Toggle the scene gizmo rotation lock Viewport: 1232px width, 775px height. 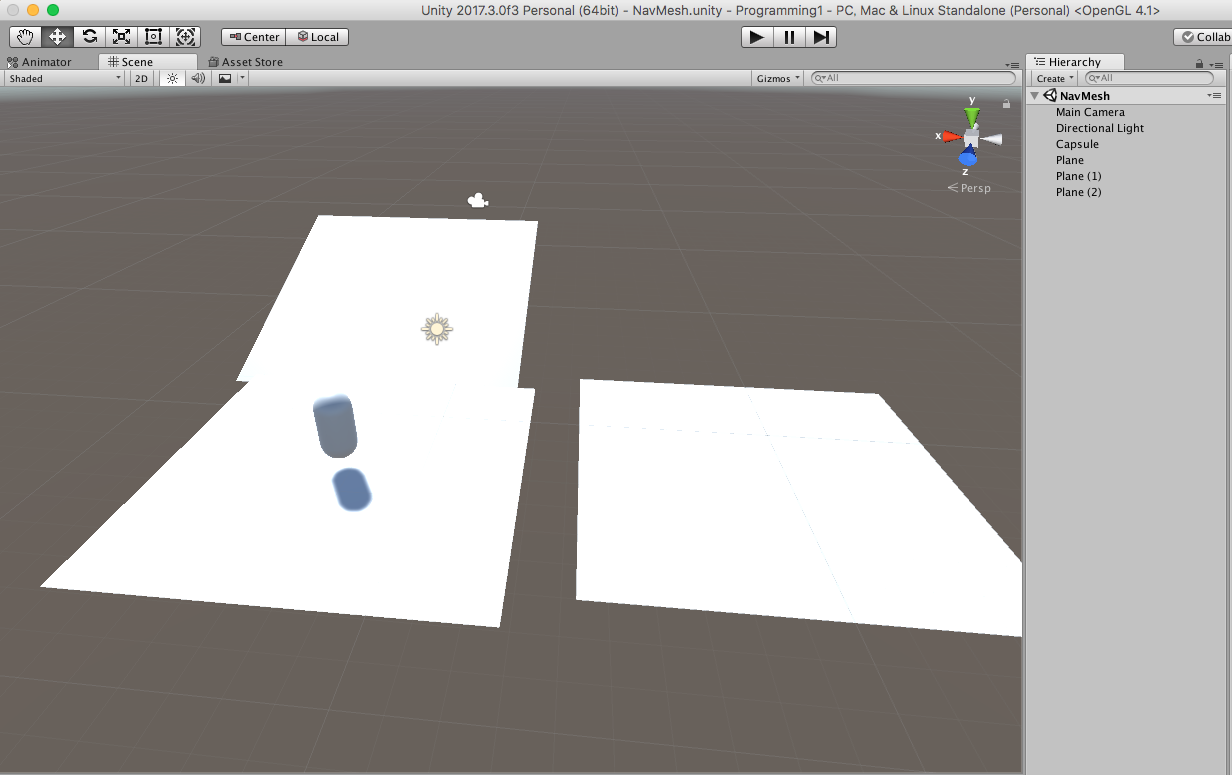click(x=1006, y=103)
